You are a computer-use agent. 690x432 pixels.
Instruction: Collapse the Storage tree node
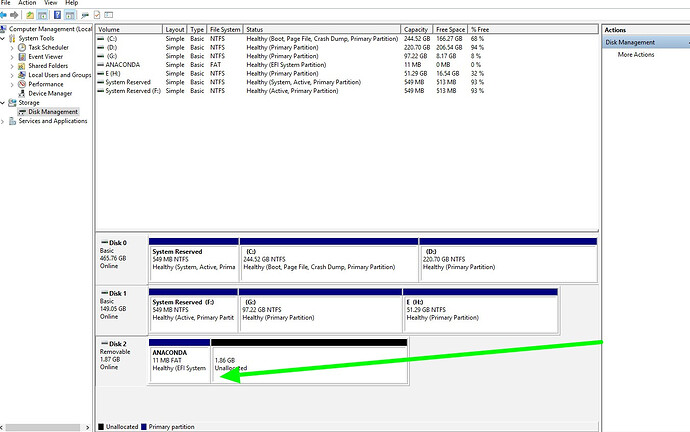3,103
